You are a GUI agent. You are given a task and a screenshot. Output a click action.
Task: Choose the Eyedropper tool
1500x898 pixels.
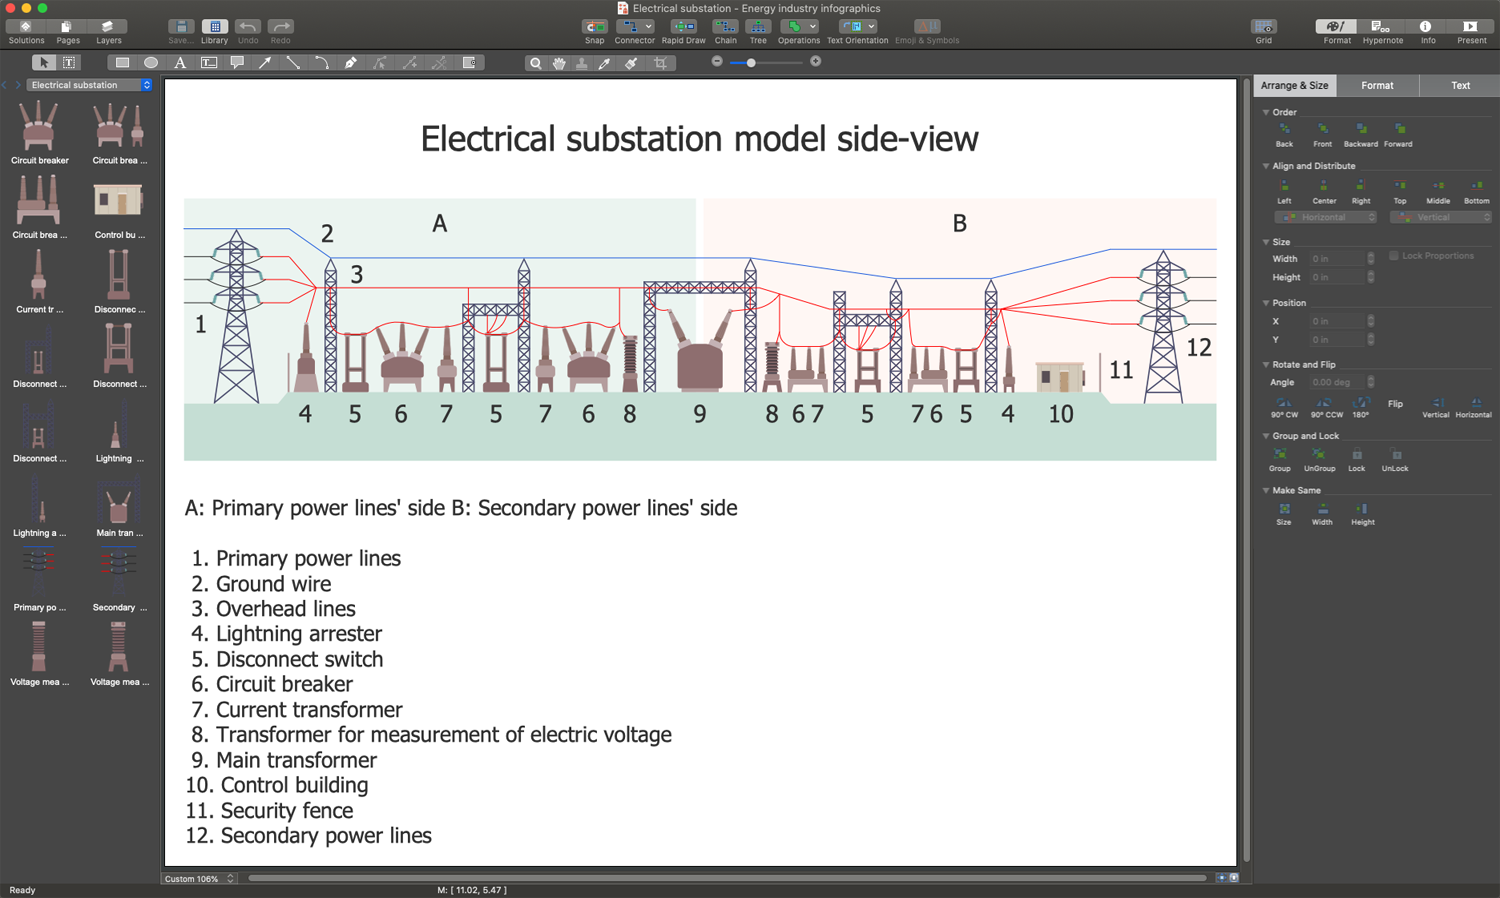point(605,63)
